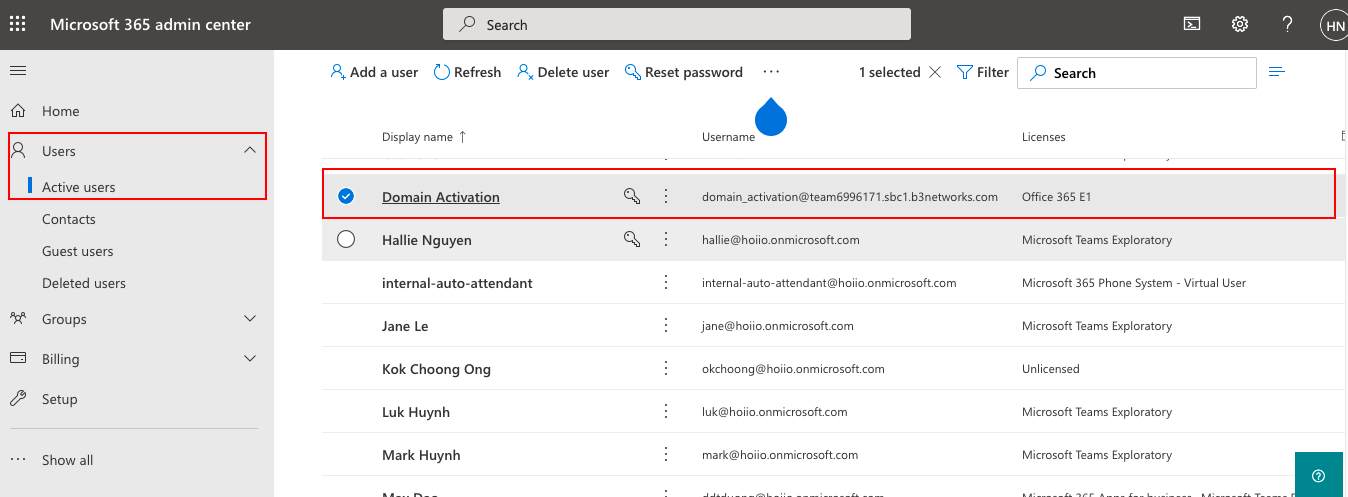Open the Cloud Shell terminal icon
This screenshot has width=1348, height=497.
1192,24
